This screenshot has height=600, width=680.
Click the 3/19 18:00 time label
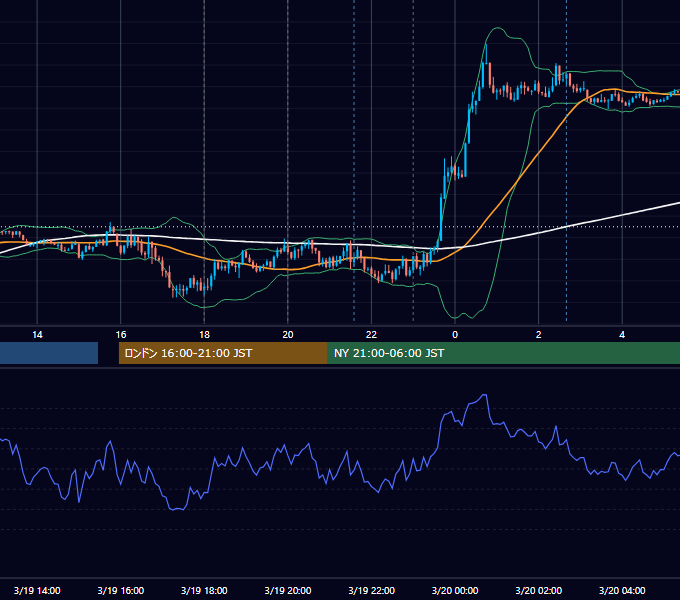(204, 590)
